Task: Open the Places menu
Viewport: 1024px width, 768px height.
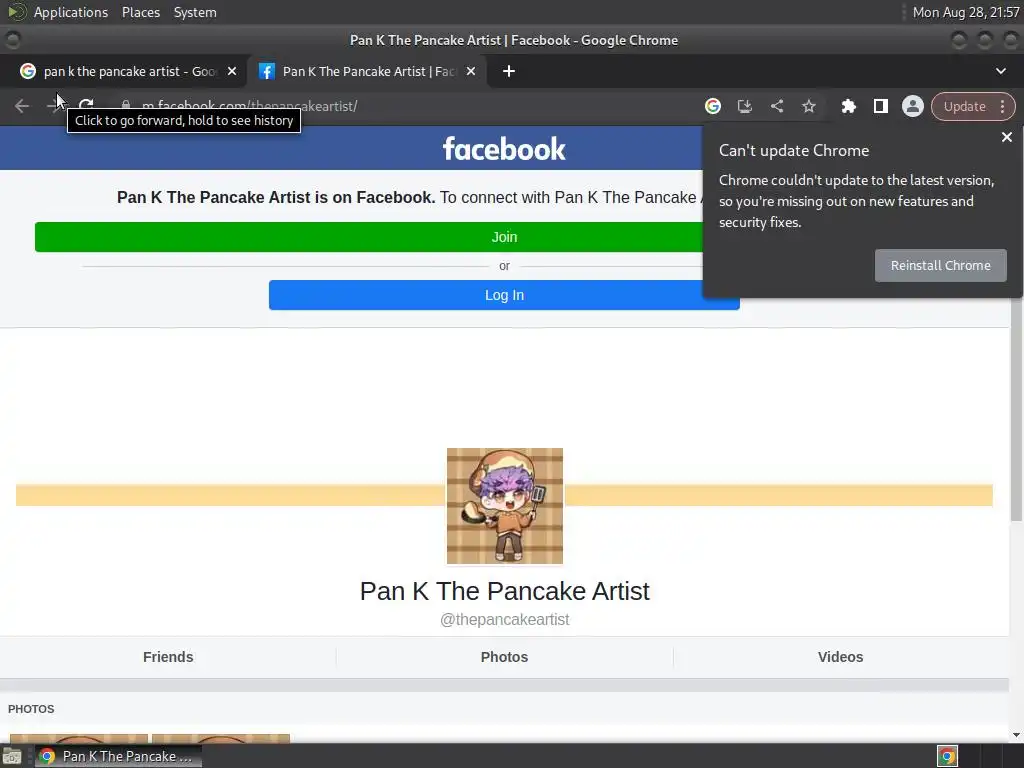Action: point(141,12)
